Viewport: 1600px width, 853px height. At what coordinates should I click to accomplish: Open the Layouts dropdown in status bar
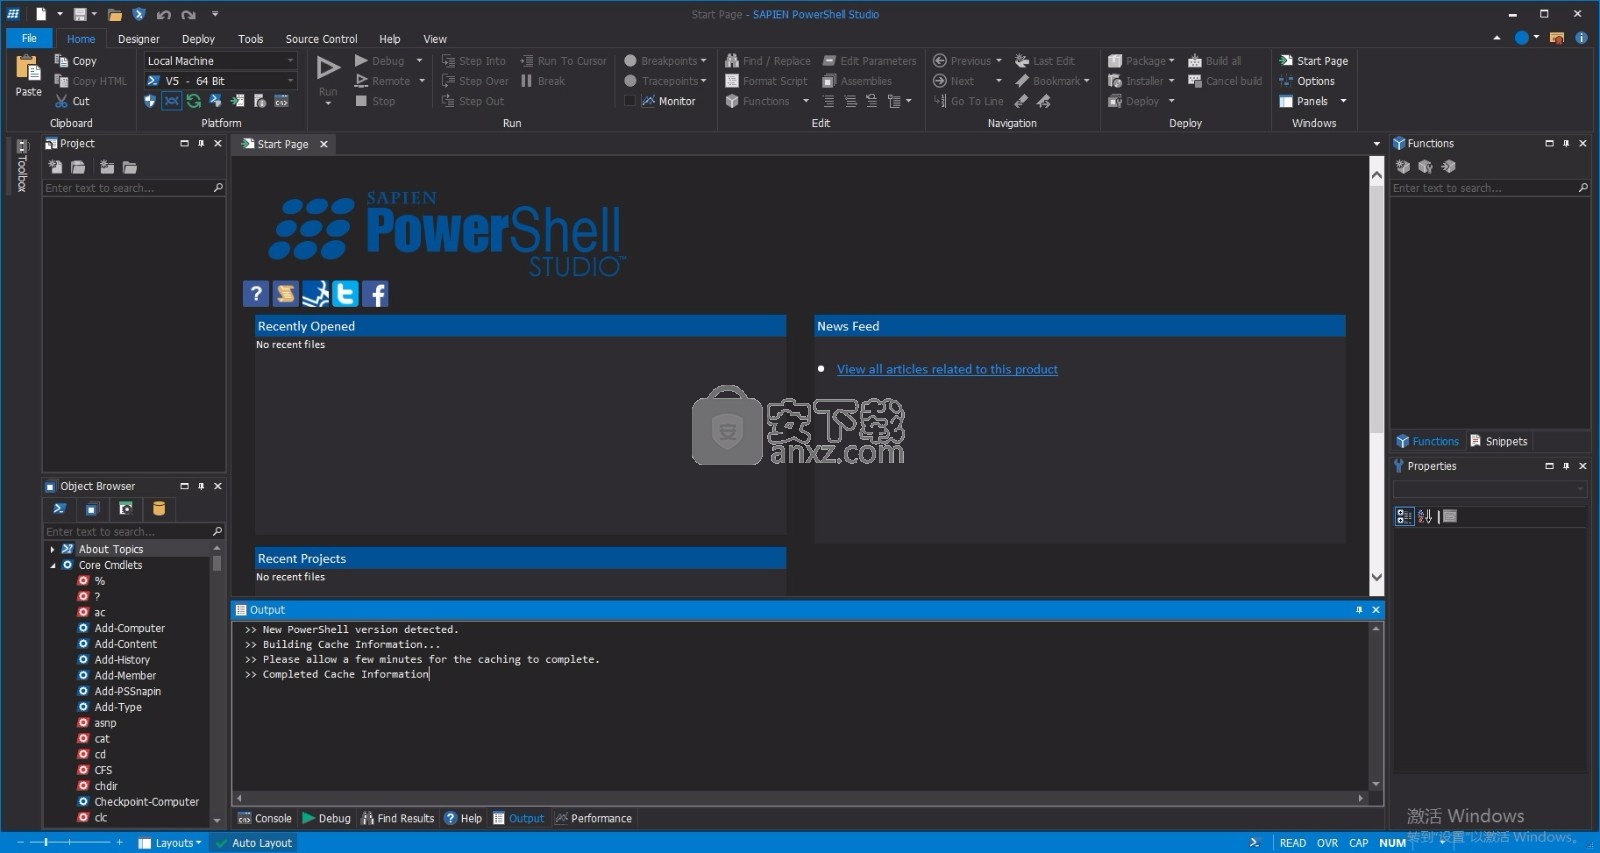[x=170, y=843]
